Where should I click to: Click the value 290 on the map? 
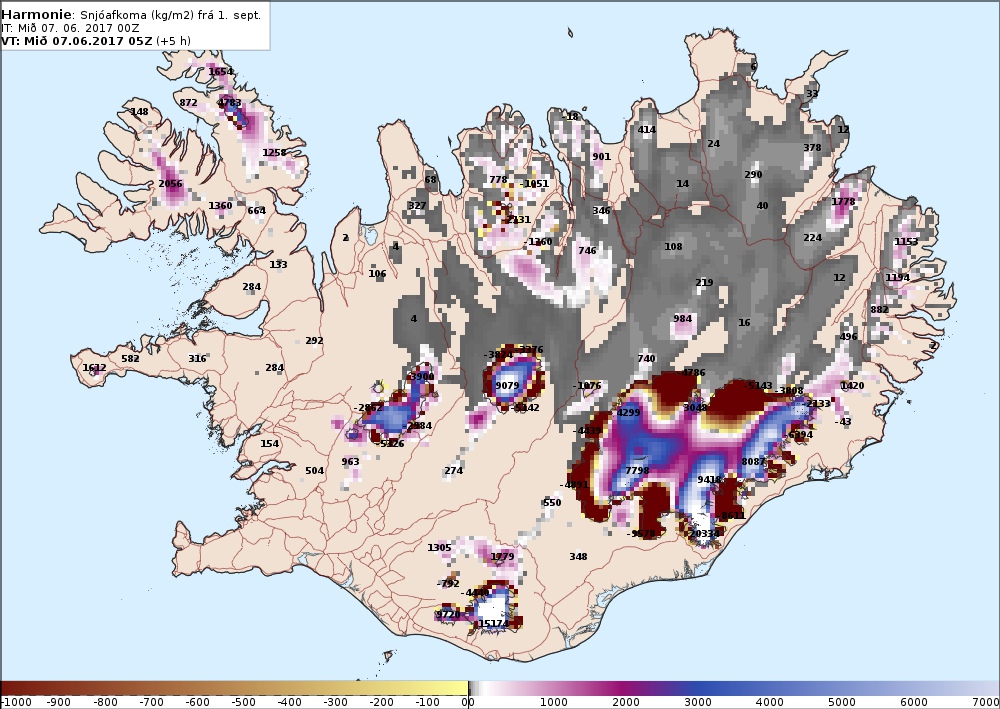pyautogui.click(x=753, y=174)
